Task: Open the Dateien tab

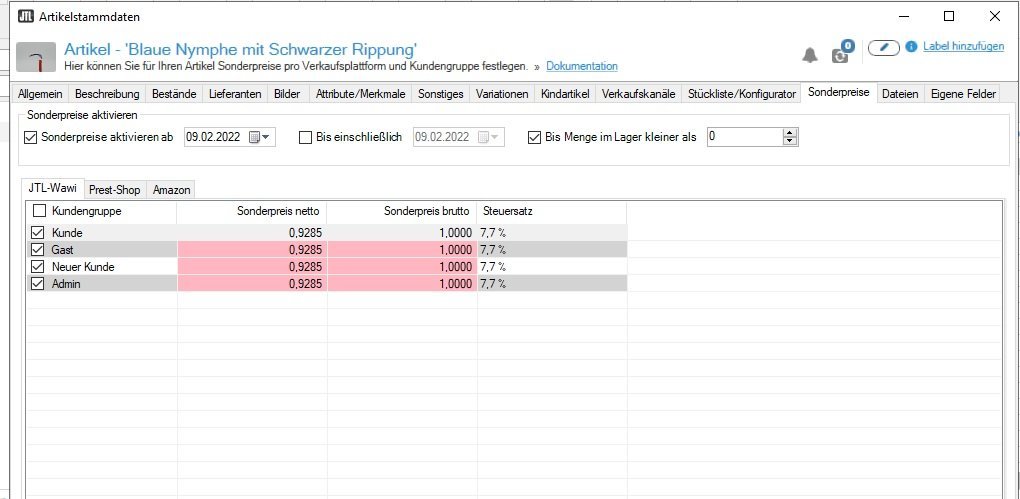Action: coord(900,94)
